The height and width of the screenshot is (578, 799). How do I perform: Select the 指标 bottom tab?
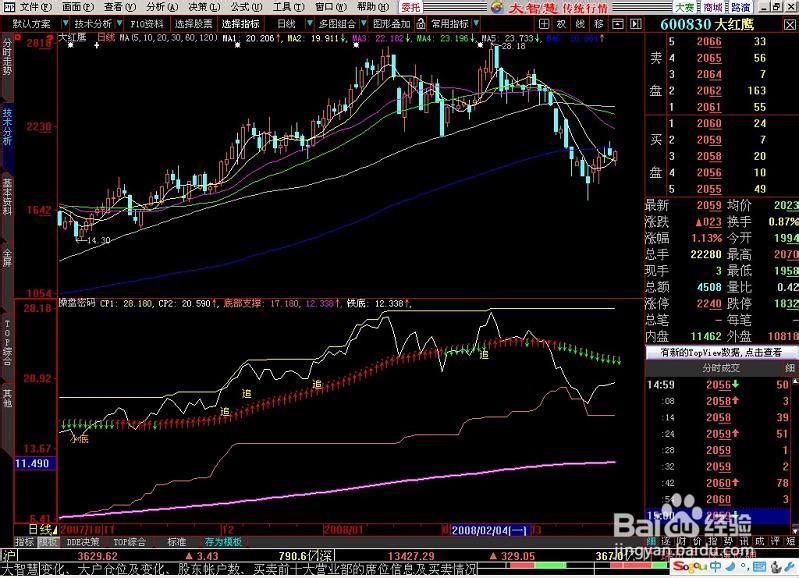point(24,542)
